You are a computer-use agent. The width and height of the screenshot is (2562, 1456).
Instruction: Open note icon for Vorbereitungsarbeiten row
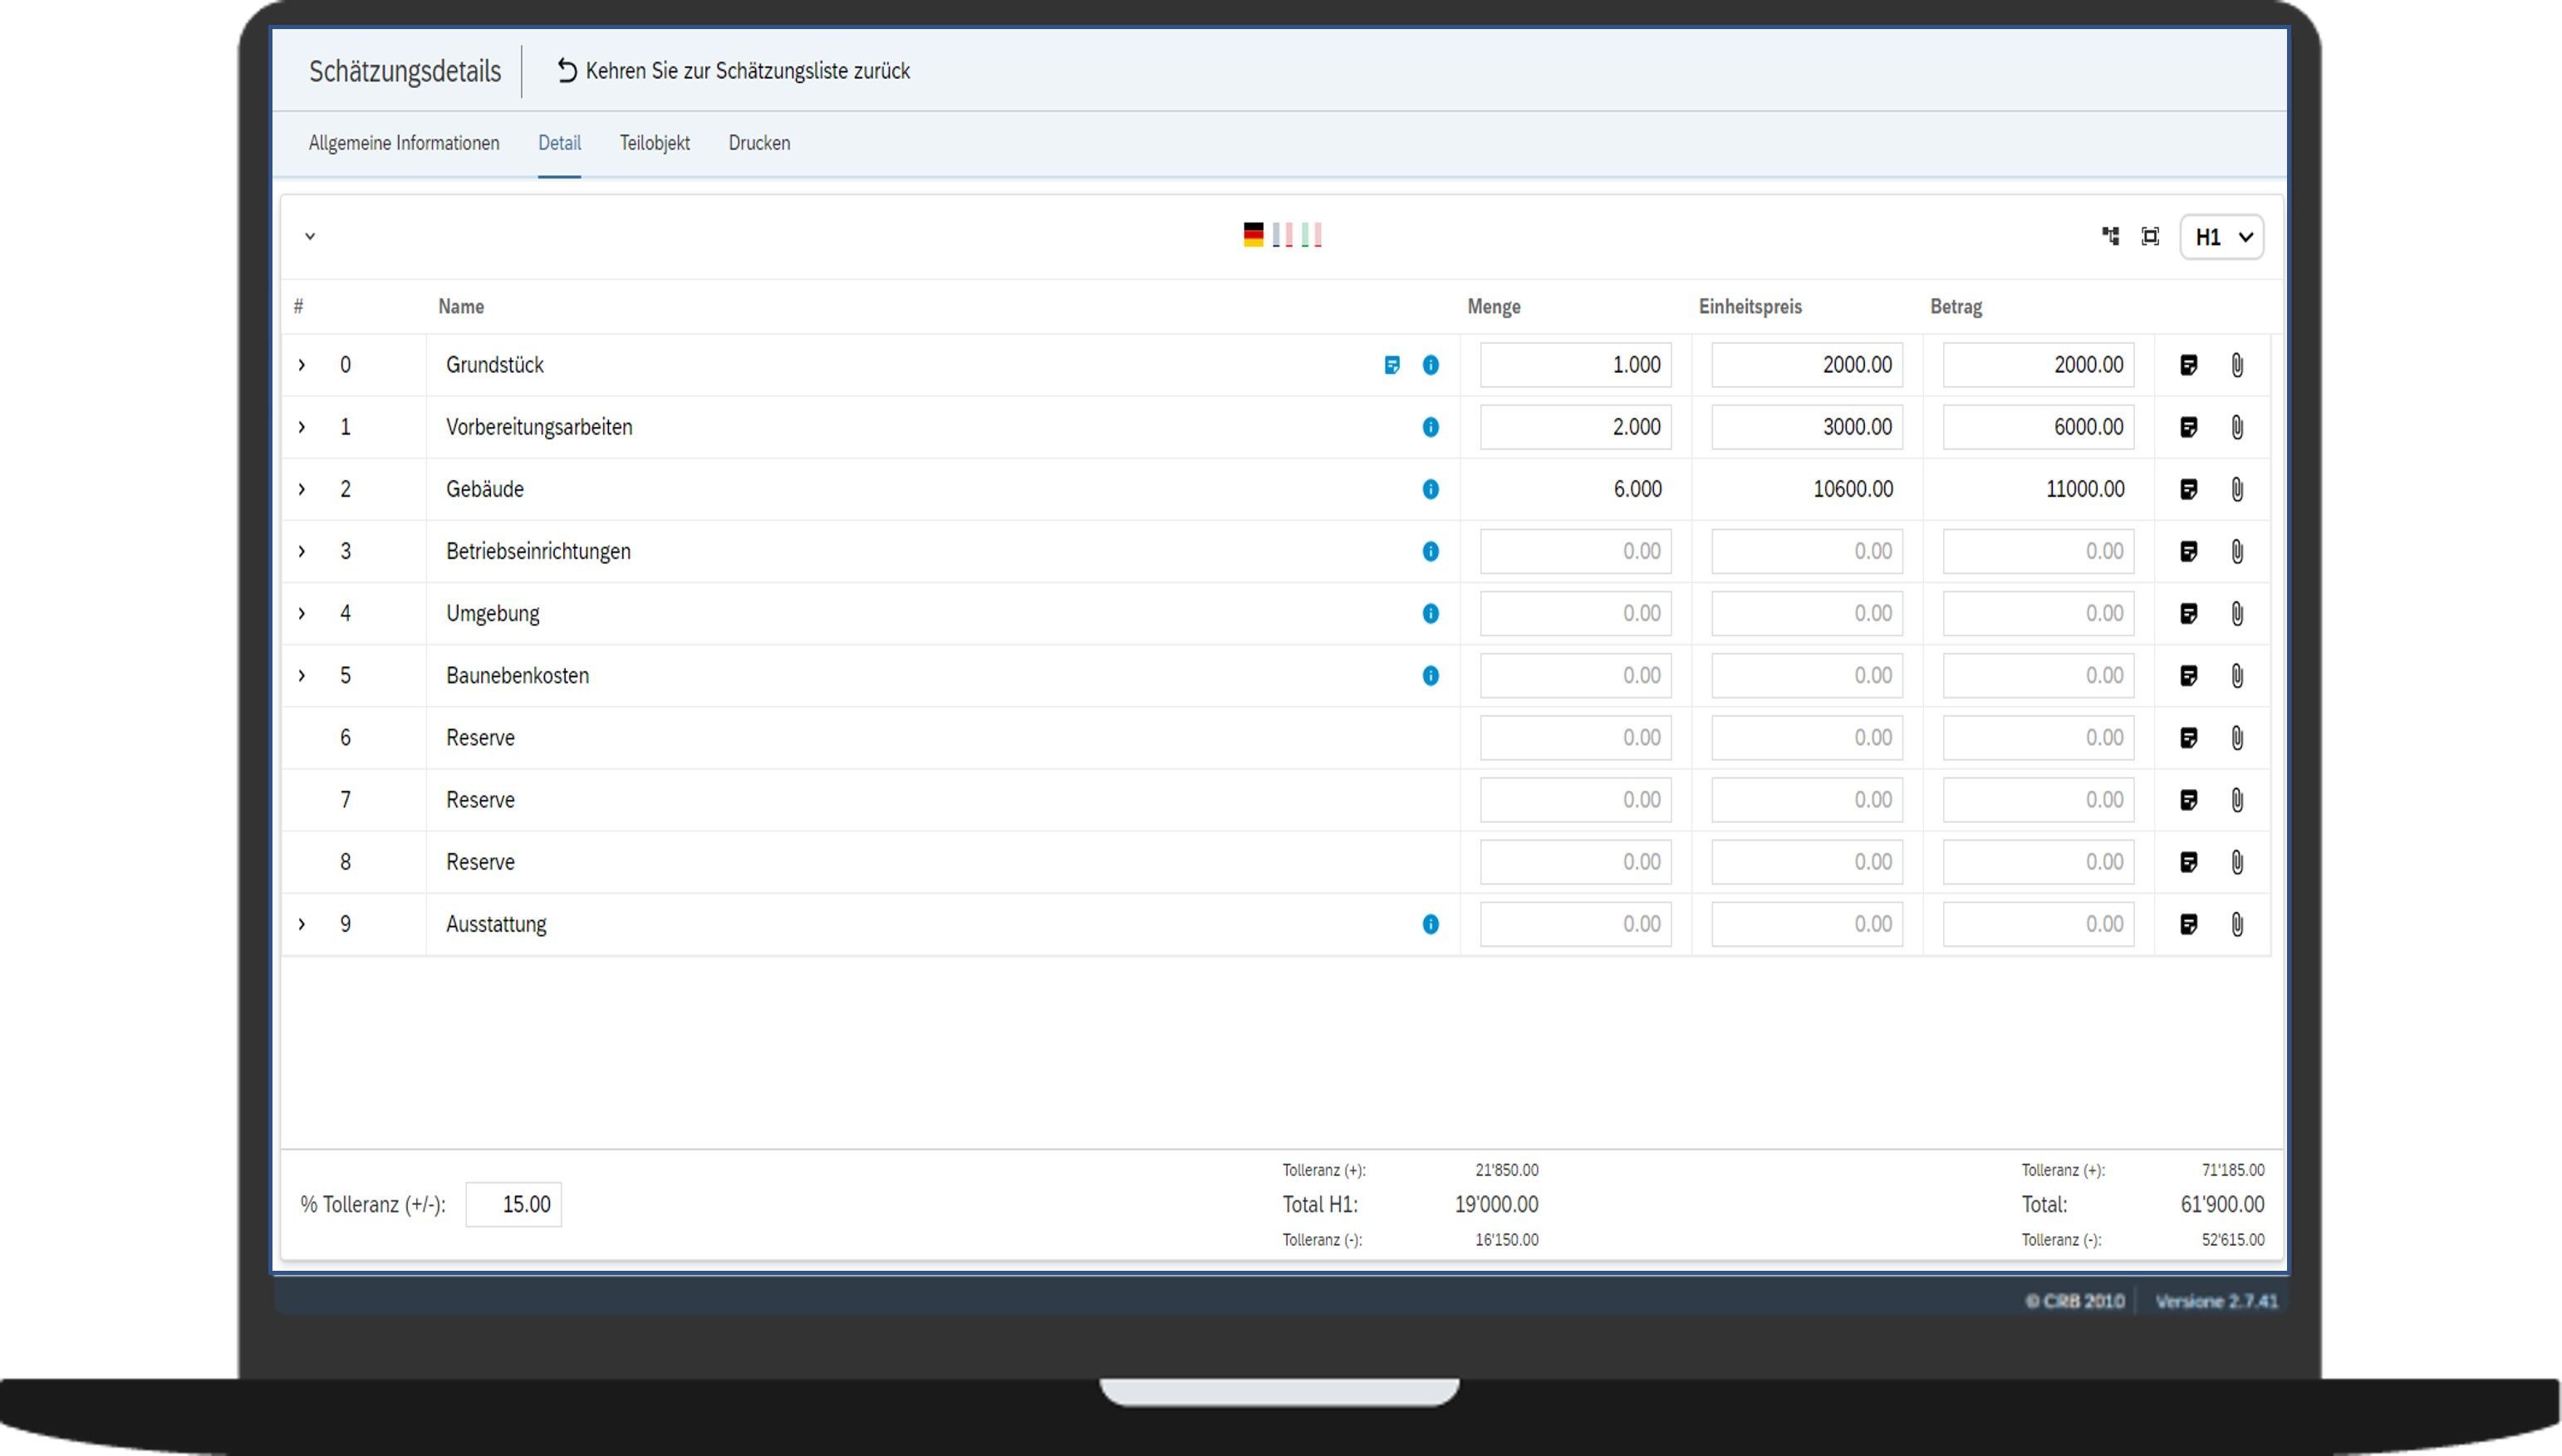coord(2188,427)
